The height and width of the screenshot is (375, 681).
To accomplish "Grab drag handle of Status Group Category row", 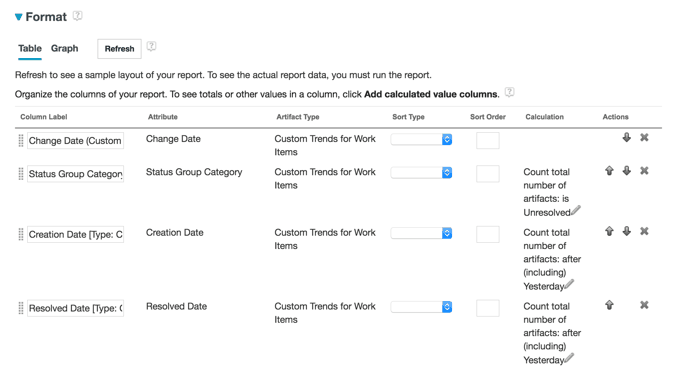I will [x=21, y=174].
